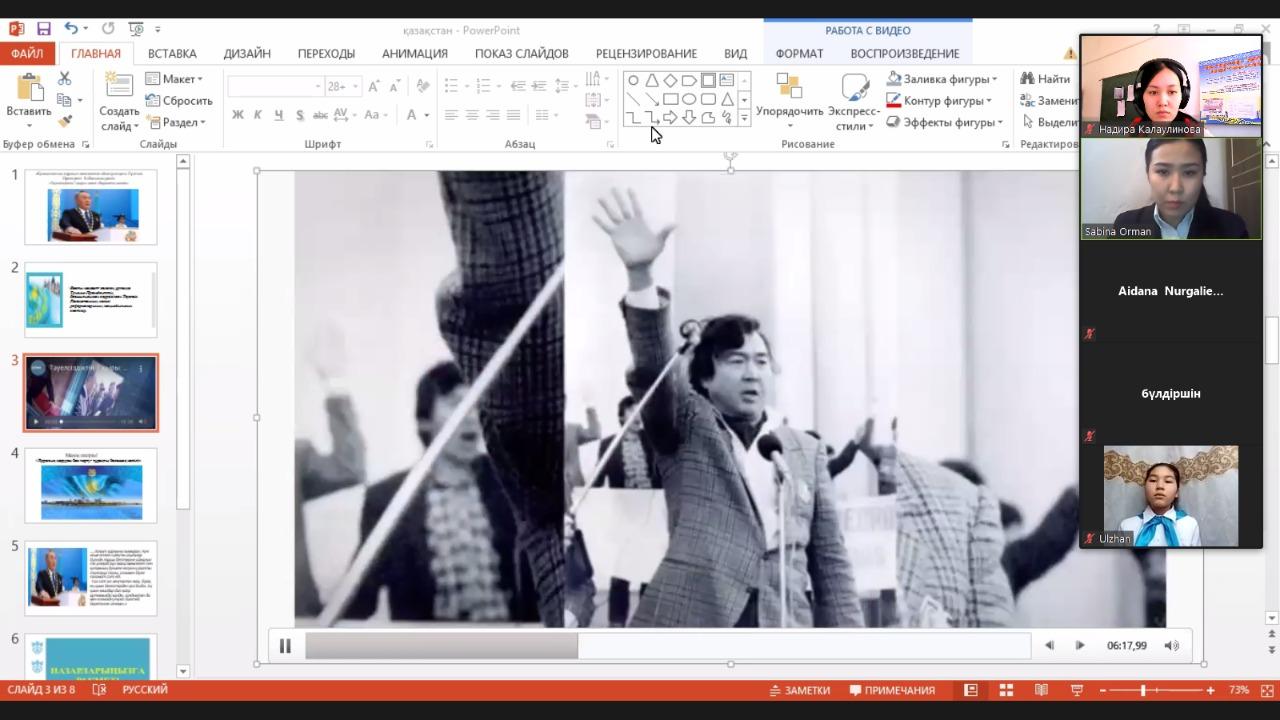Switch to the ВСТАВКА ribbon tab
This screenshot has height=720, width=1280.
pyautogui.click(x=172, y=53)
